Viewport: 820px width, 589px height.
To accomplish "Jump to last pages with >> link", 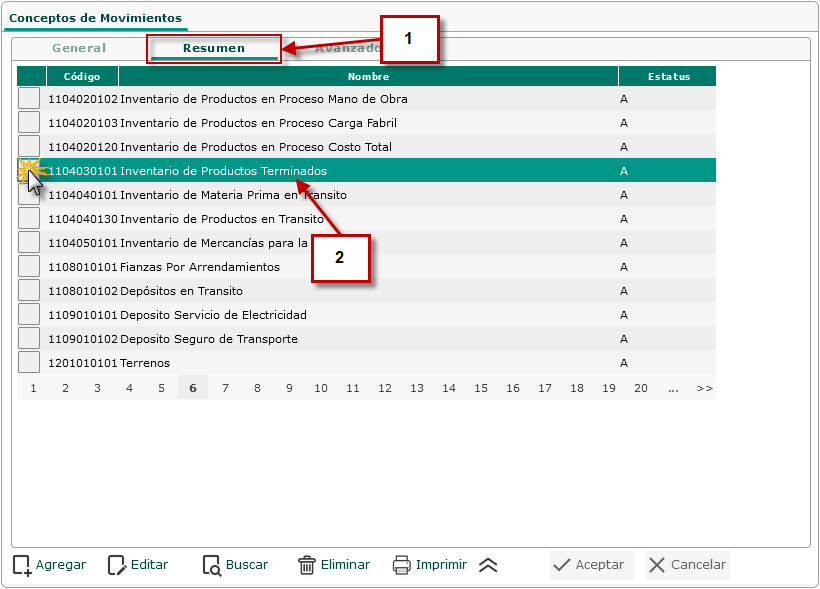I will coord(704,388).
